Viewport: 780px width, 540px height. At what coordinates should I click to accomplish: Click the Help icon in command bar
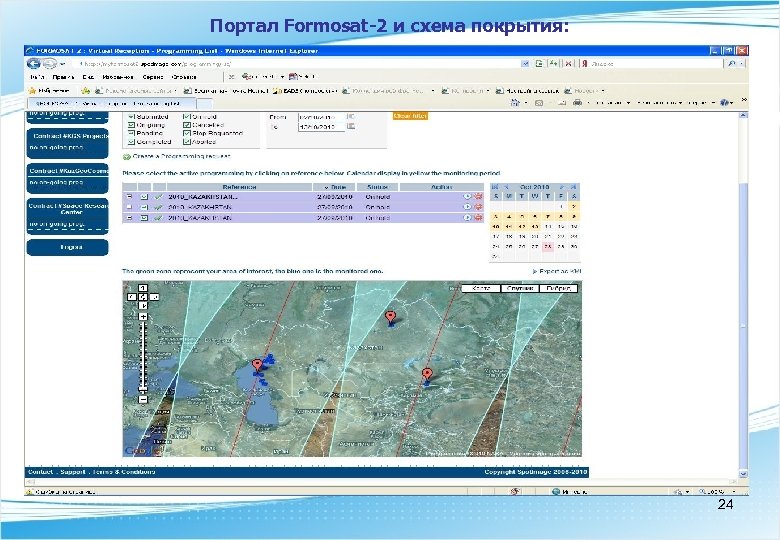tap(724, 103)
